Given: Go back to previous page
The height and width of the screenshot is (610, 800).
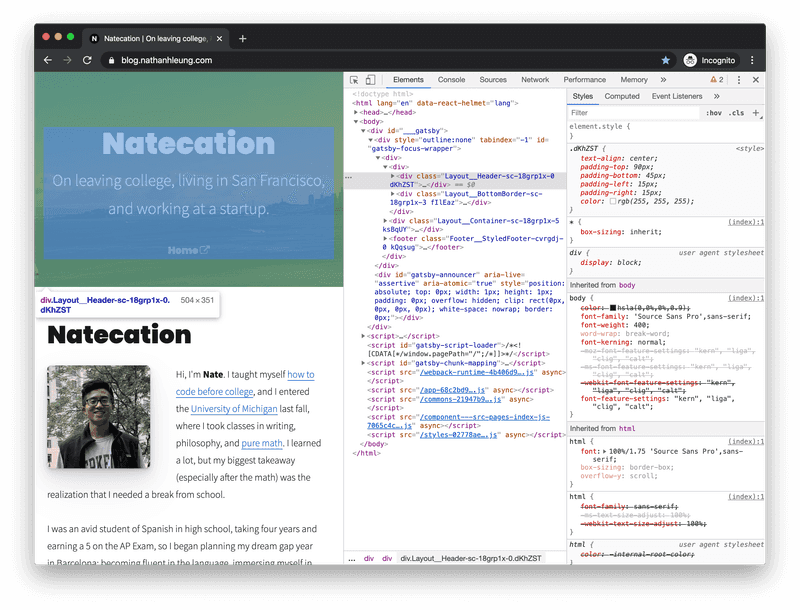Looking at the screenshot, I should tap(47, 60).
